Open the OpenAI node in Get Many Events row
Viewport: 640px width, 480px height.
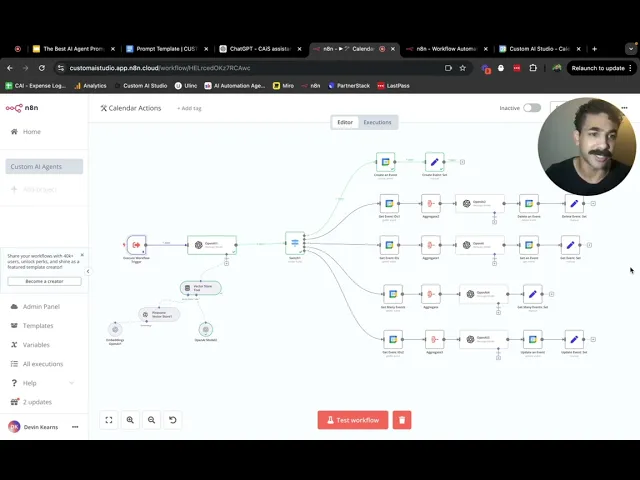coord(484,294)
